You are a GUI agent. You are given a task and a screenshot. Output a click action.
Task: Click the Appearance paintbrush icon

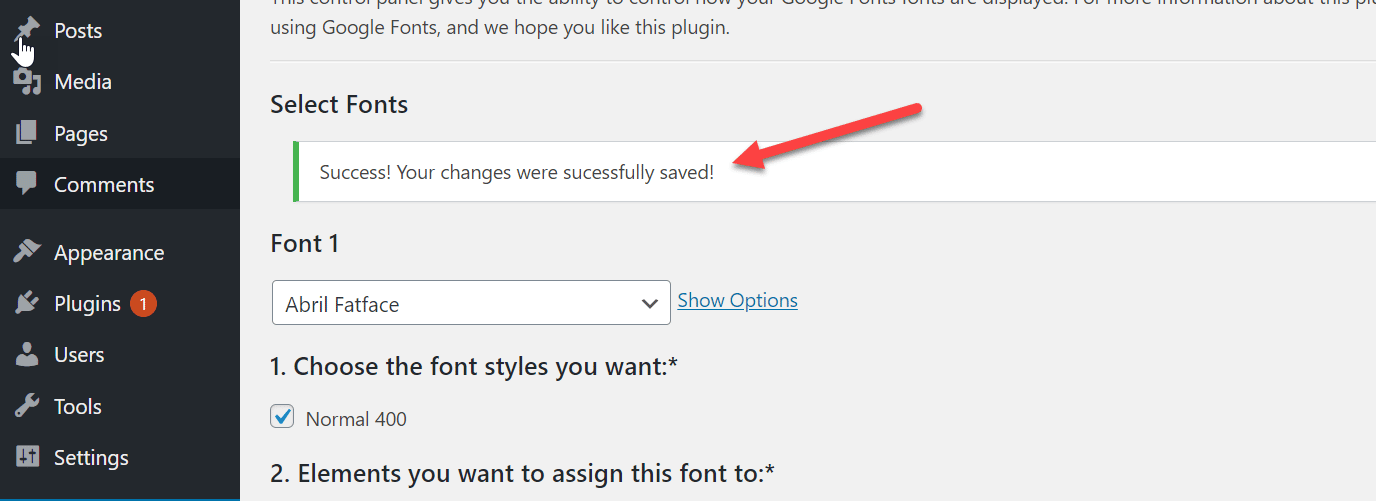tap(27, 252)
